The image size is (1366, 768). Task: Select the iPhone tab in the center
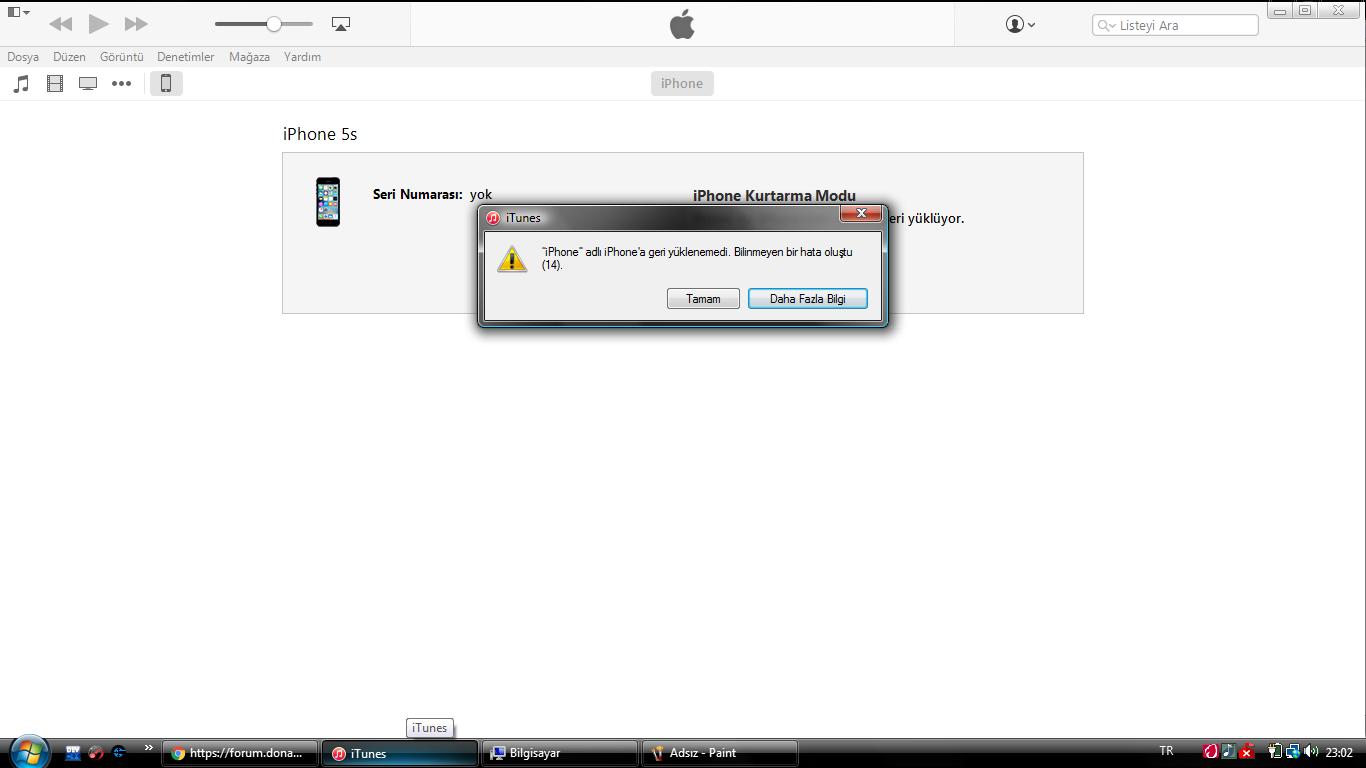pyautogui.click(x=682, y=83)
